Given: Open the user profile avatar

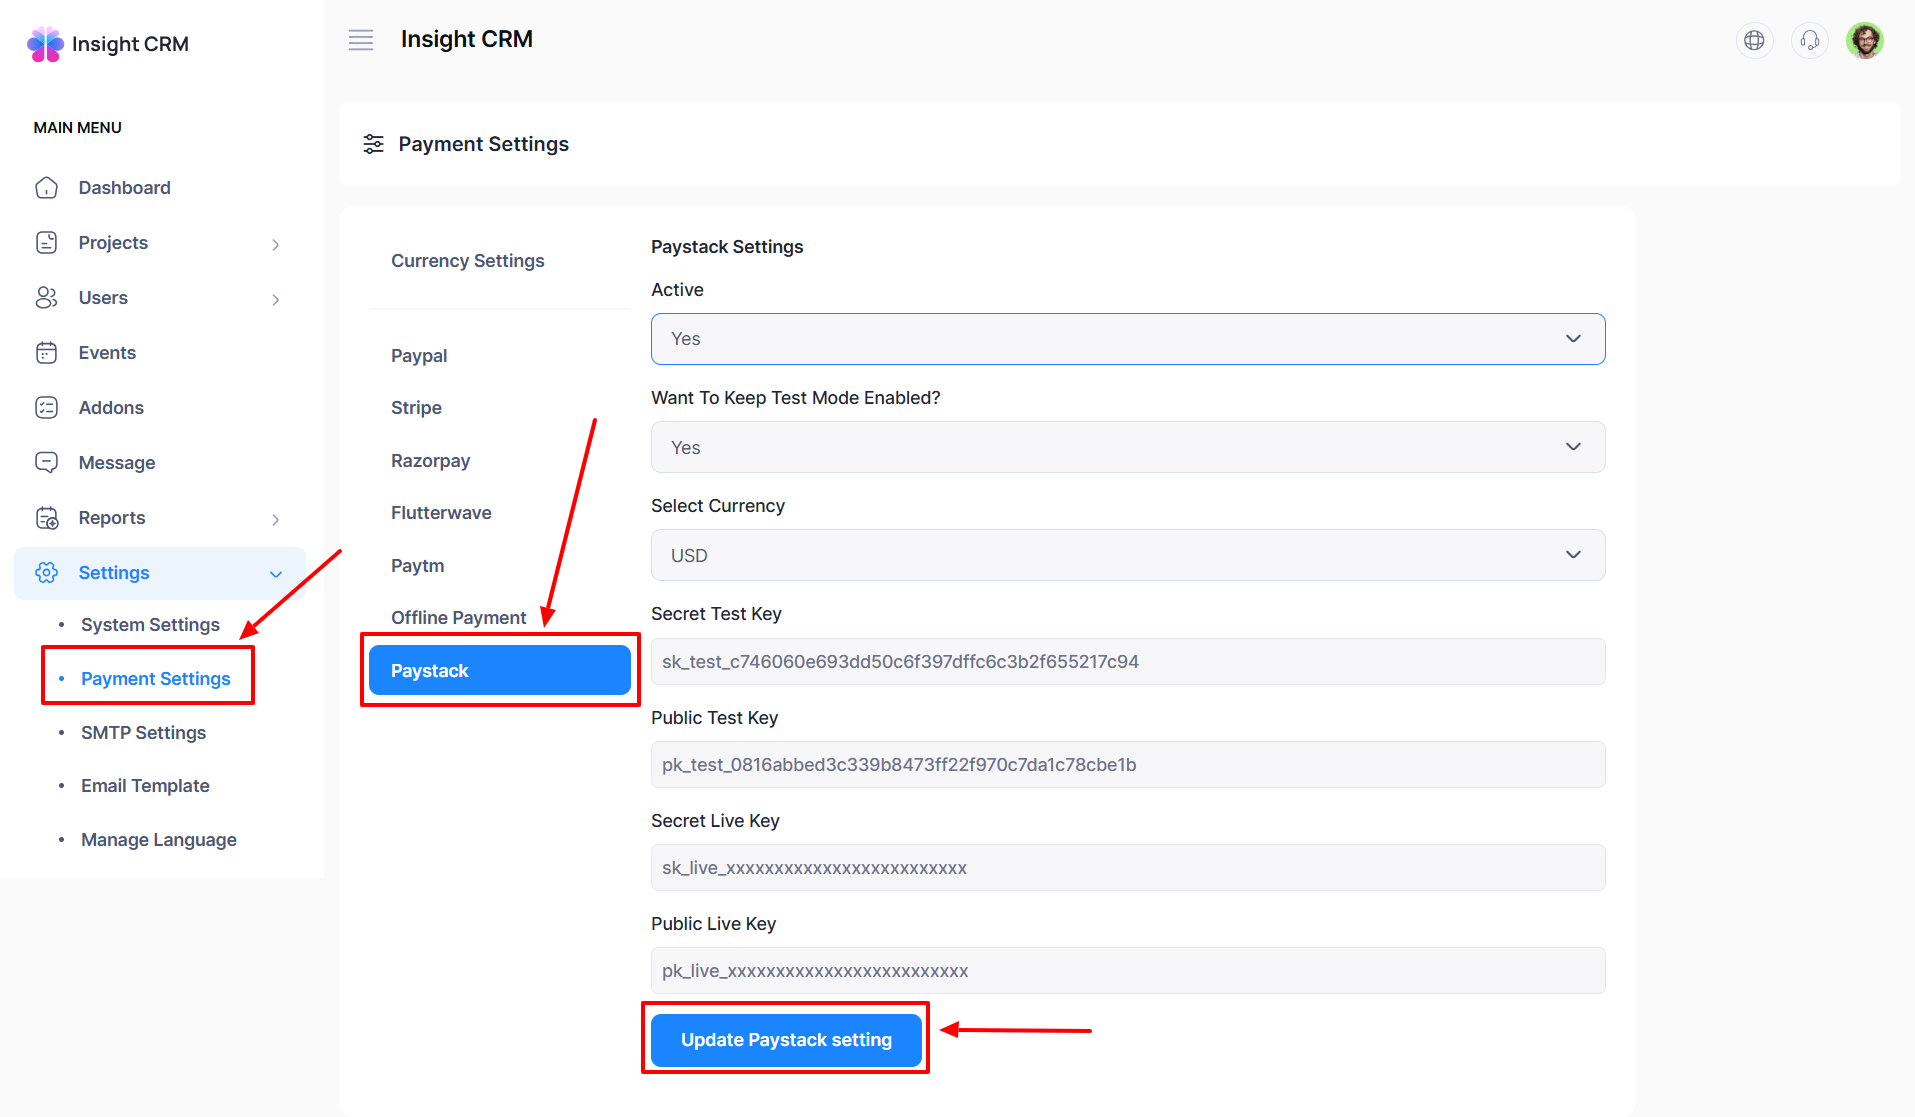Looking at the screenshot, I should pos(1864,40).
